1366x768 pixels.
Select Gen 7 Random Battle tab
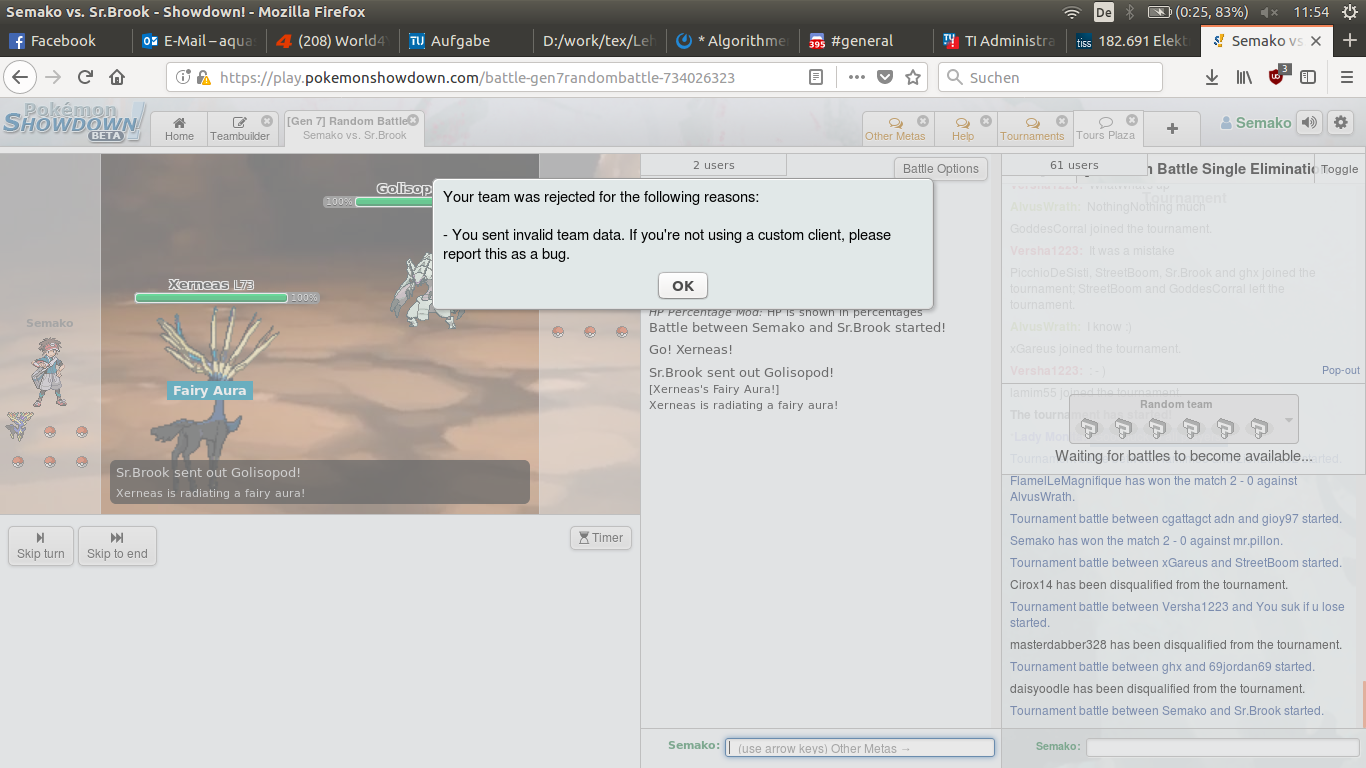point(354,128)
